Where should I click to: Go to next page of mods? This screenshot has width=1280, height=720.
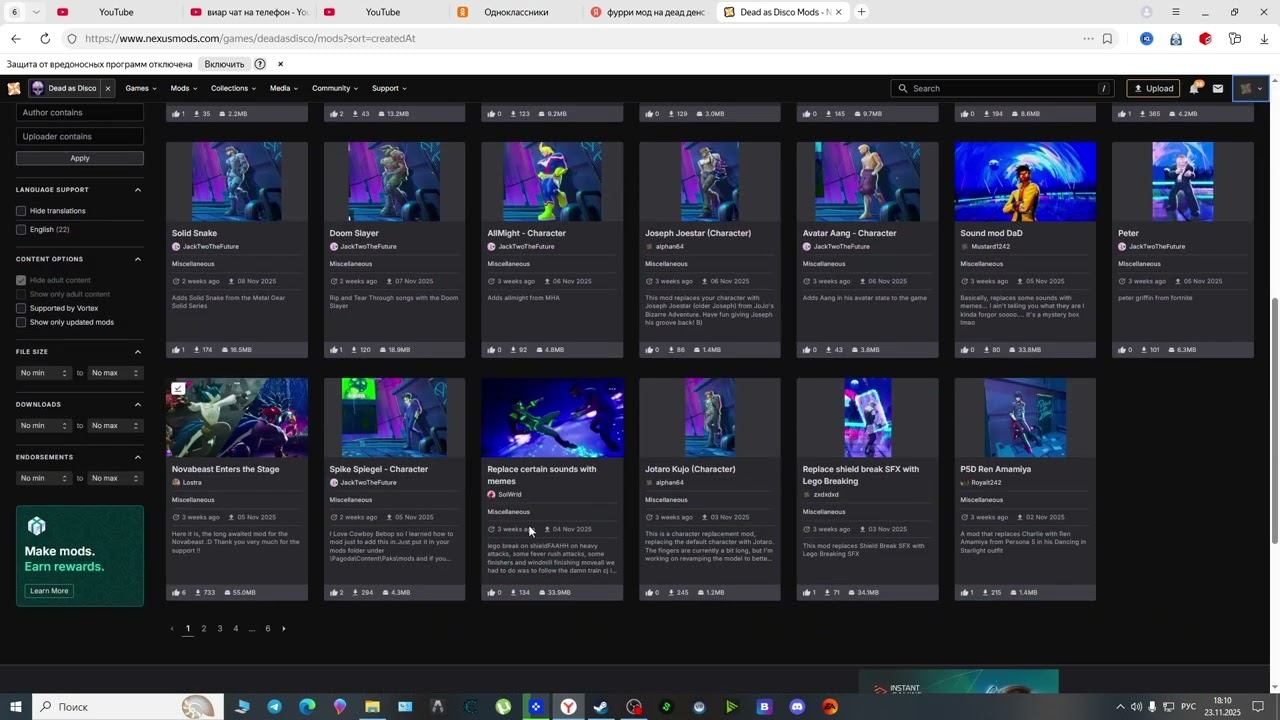[284, 629]
